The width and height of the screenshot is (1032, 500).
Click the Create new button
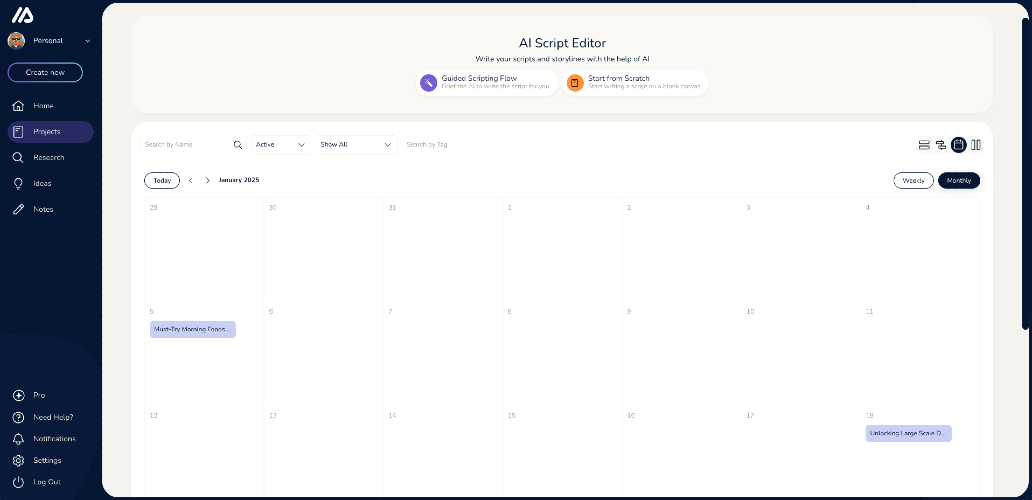(45, 72)
